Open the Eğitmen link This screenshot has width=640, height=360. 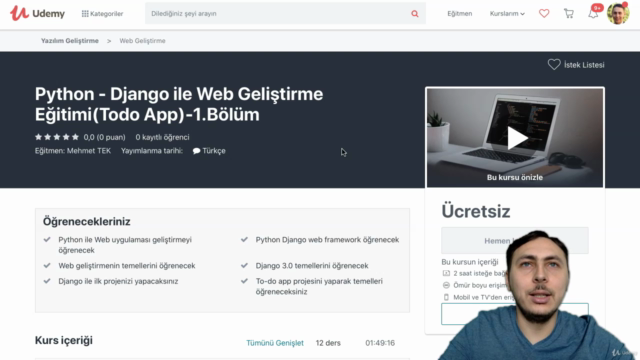coord(460,13)
